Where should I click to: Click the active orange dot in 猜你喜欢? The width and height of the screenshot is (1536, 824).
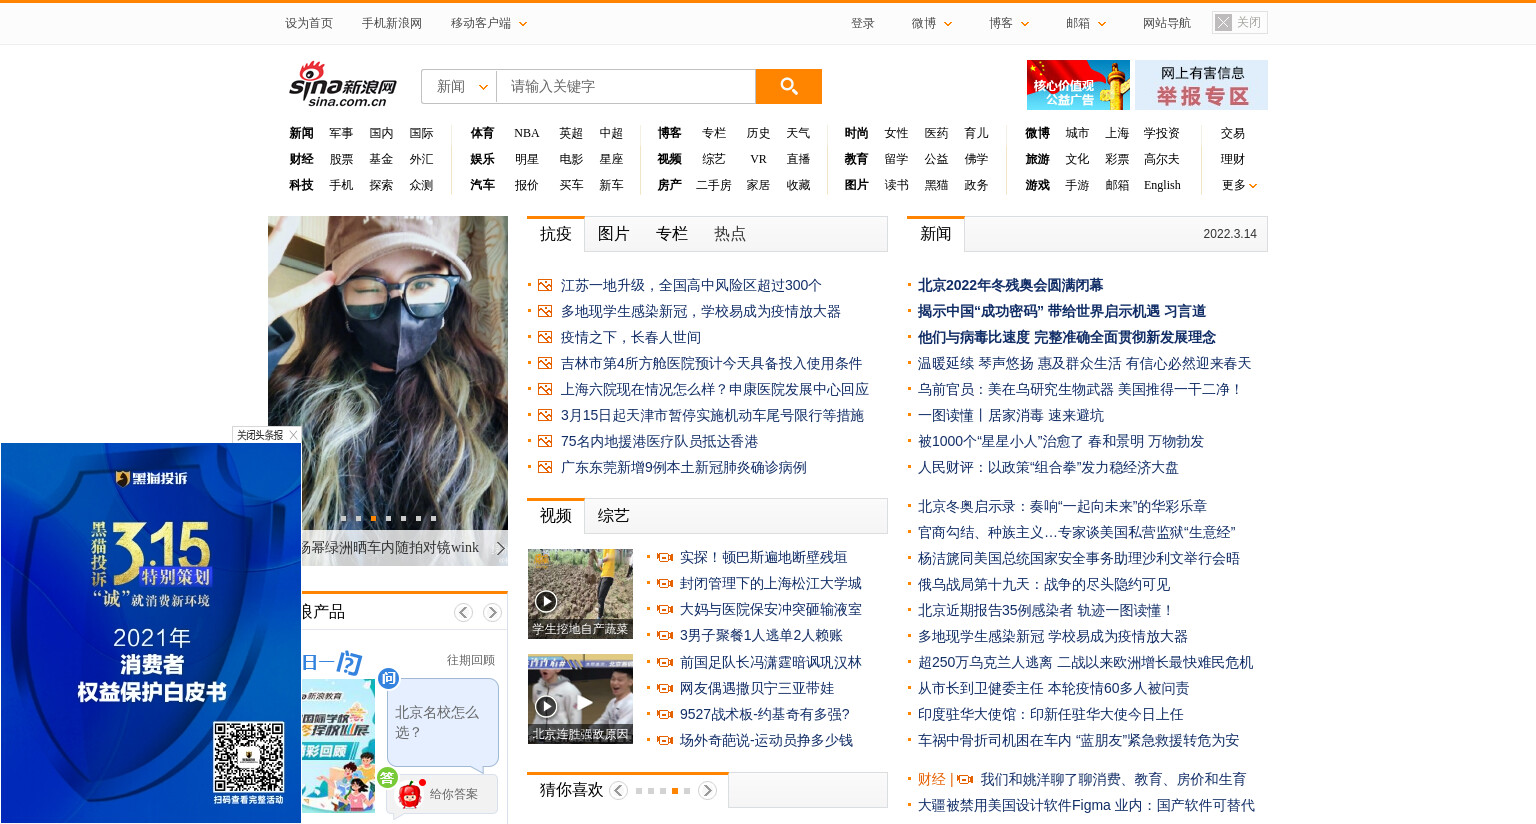675,791
